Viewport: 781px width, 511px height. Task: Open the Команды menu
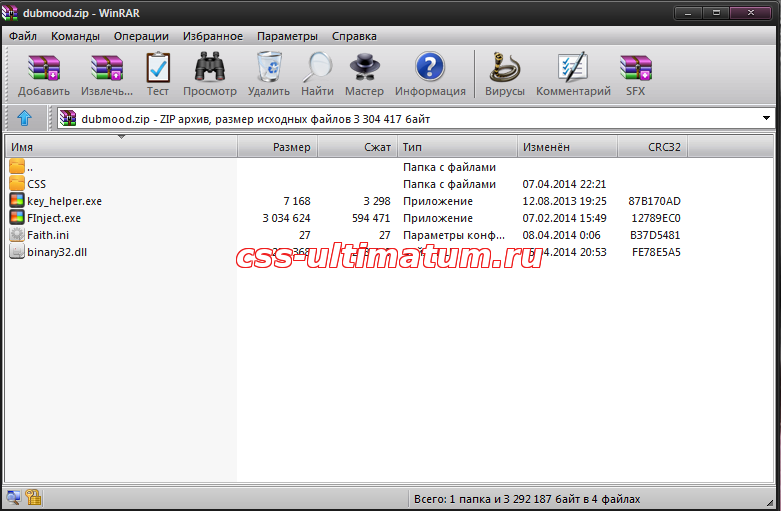click(x=75, y=36)
